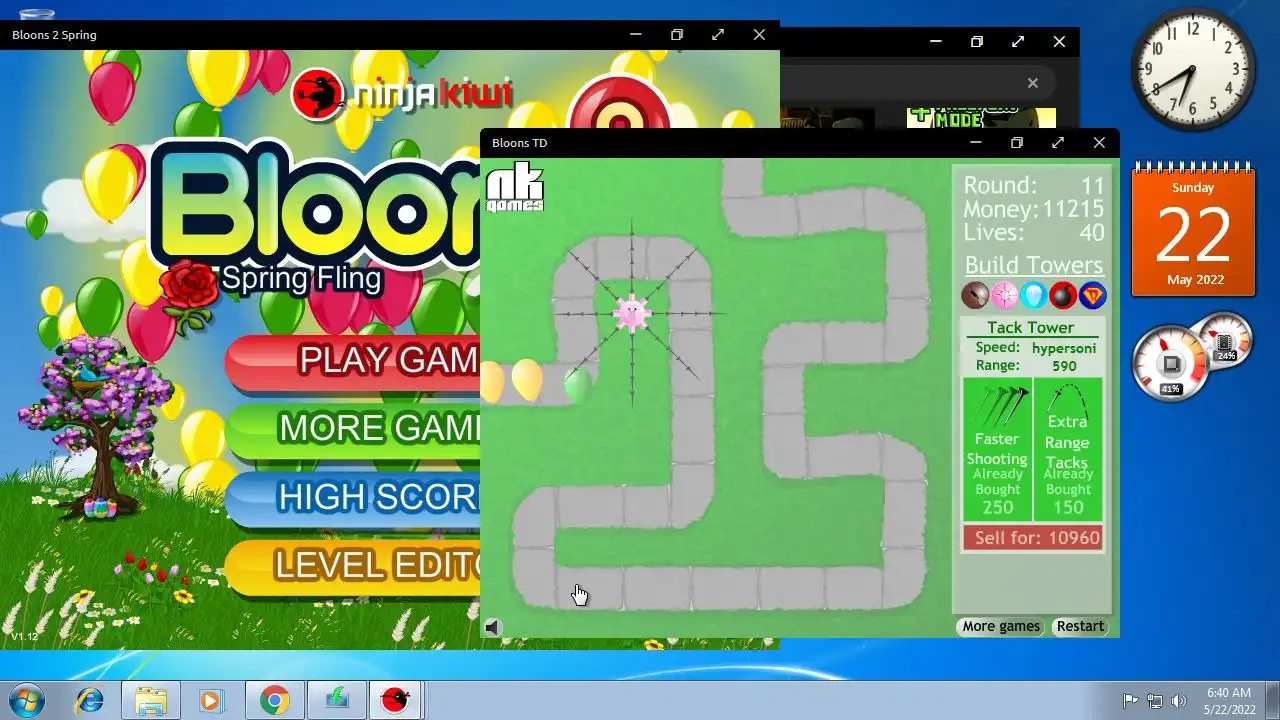Mute sound with the speaker icon
Screen dimensions: 1280x720
pos(492,627)
